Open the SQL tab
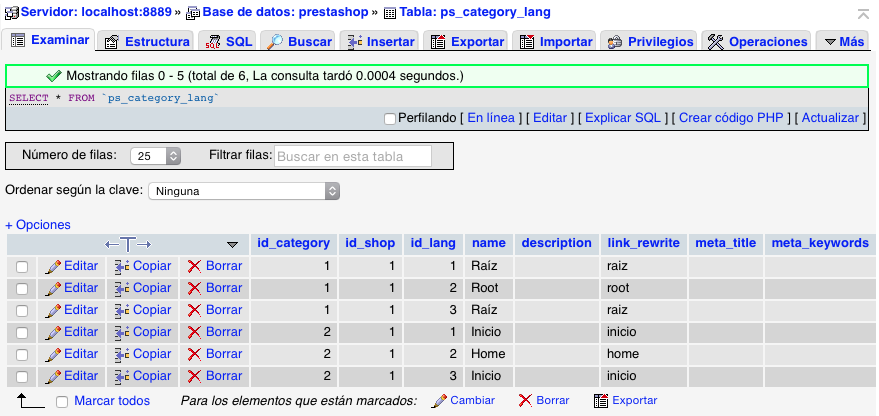Image resolution: width=879 pixels, height=416 pixels. (228, 41)
